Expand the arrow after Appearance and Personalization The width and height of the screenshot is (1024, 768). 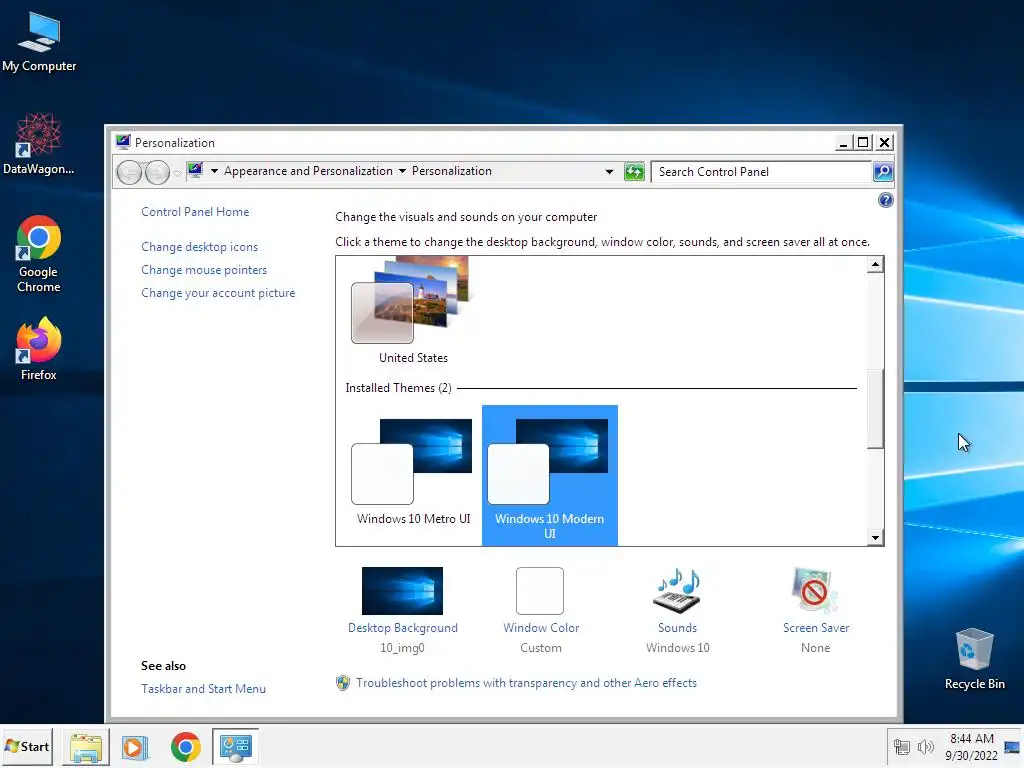[x=402, y=171]
